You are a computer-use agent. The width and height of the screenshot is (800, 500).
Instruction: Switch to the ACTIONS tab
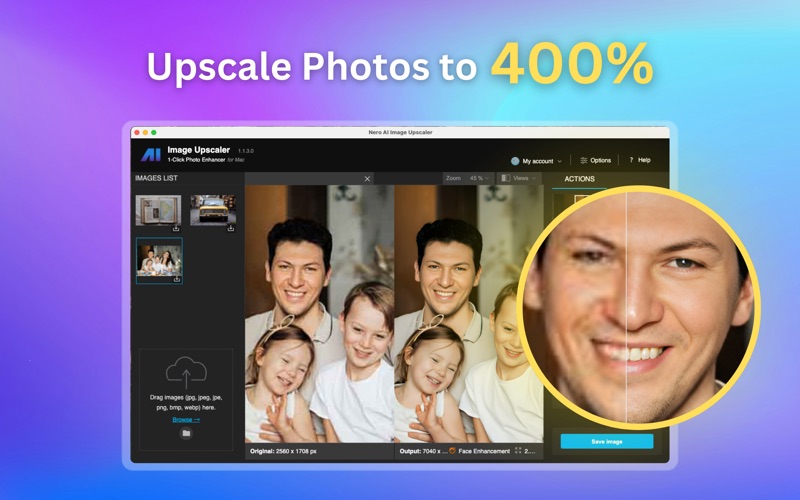(x=579, y=179)
